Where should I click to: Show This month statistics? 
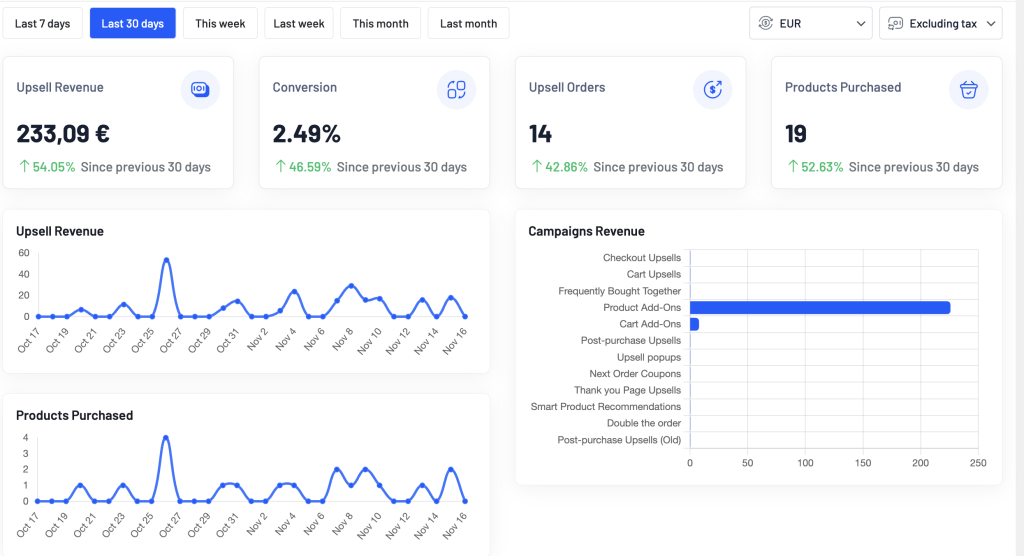pos(380,23)
